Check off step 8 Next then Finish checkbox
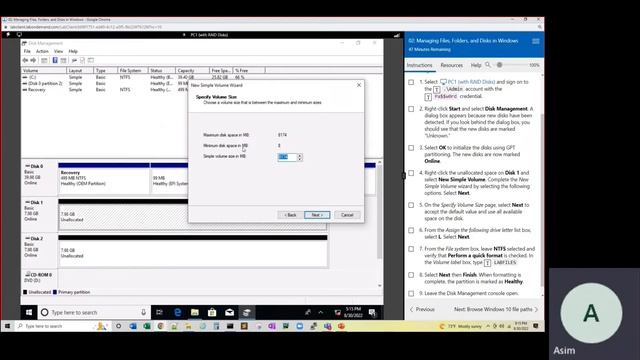The width and height of the screenshot is (640, 360). pyautogui.click(x=411, y=275)
